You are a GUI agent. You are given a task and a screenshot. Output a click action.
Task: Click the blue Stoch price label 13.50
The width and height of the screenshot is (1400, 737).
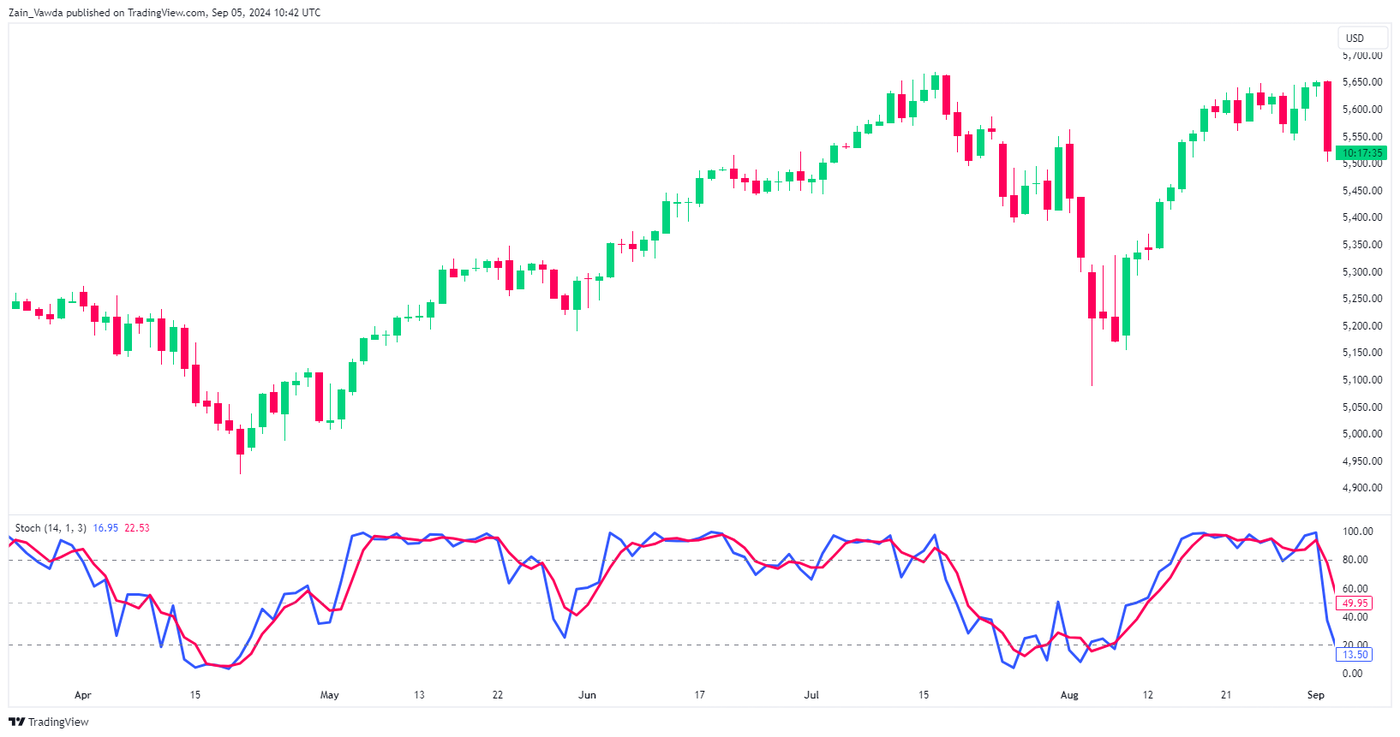(x=1354, y=653)
